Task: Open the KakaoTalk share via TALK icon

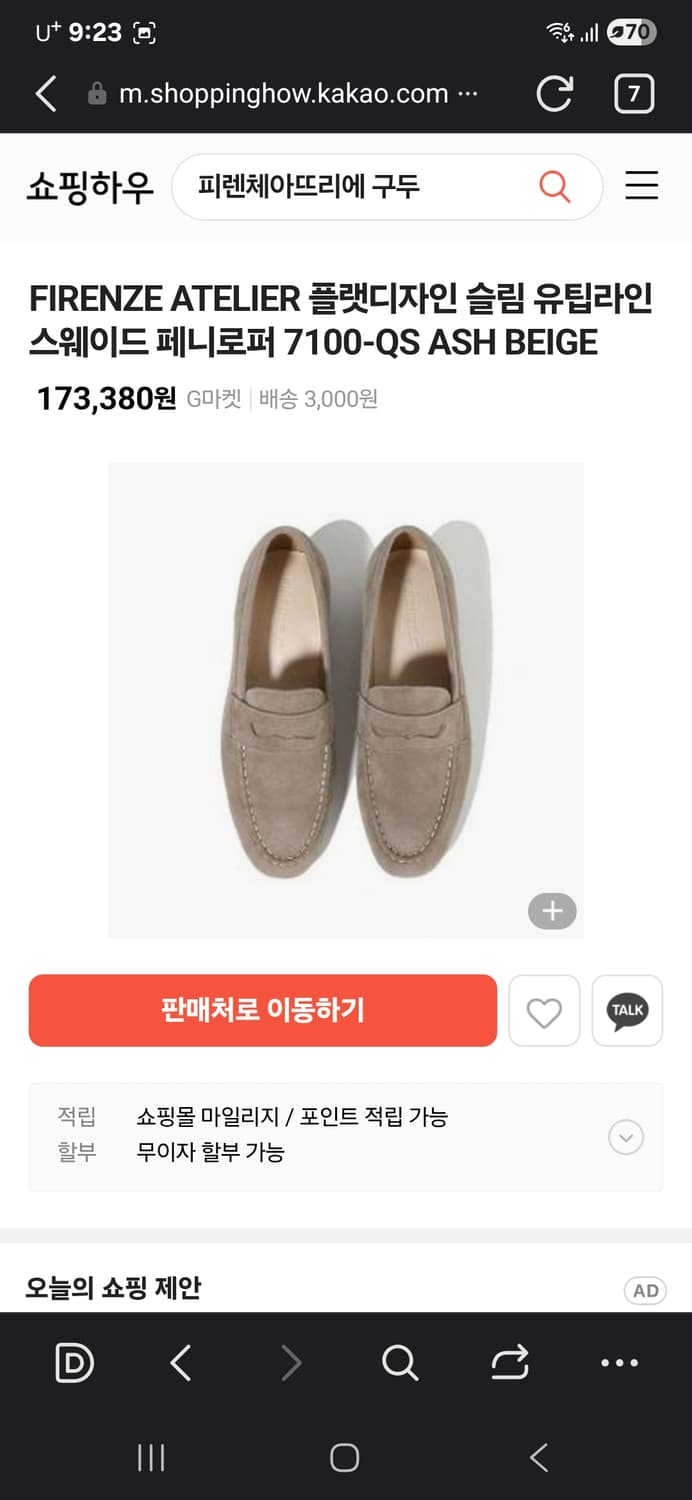Action: pos(627,1011)
